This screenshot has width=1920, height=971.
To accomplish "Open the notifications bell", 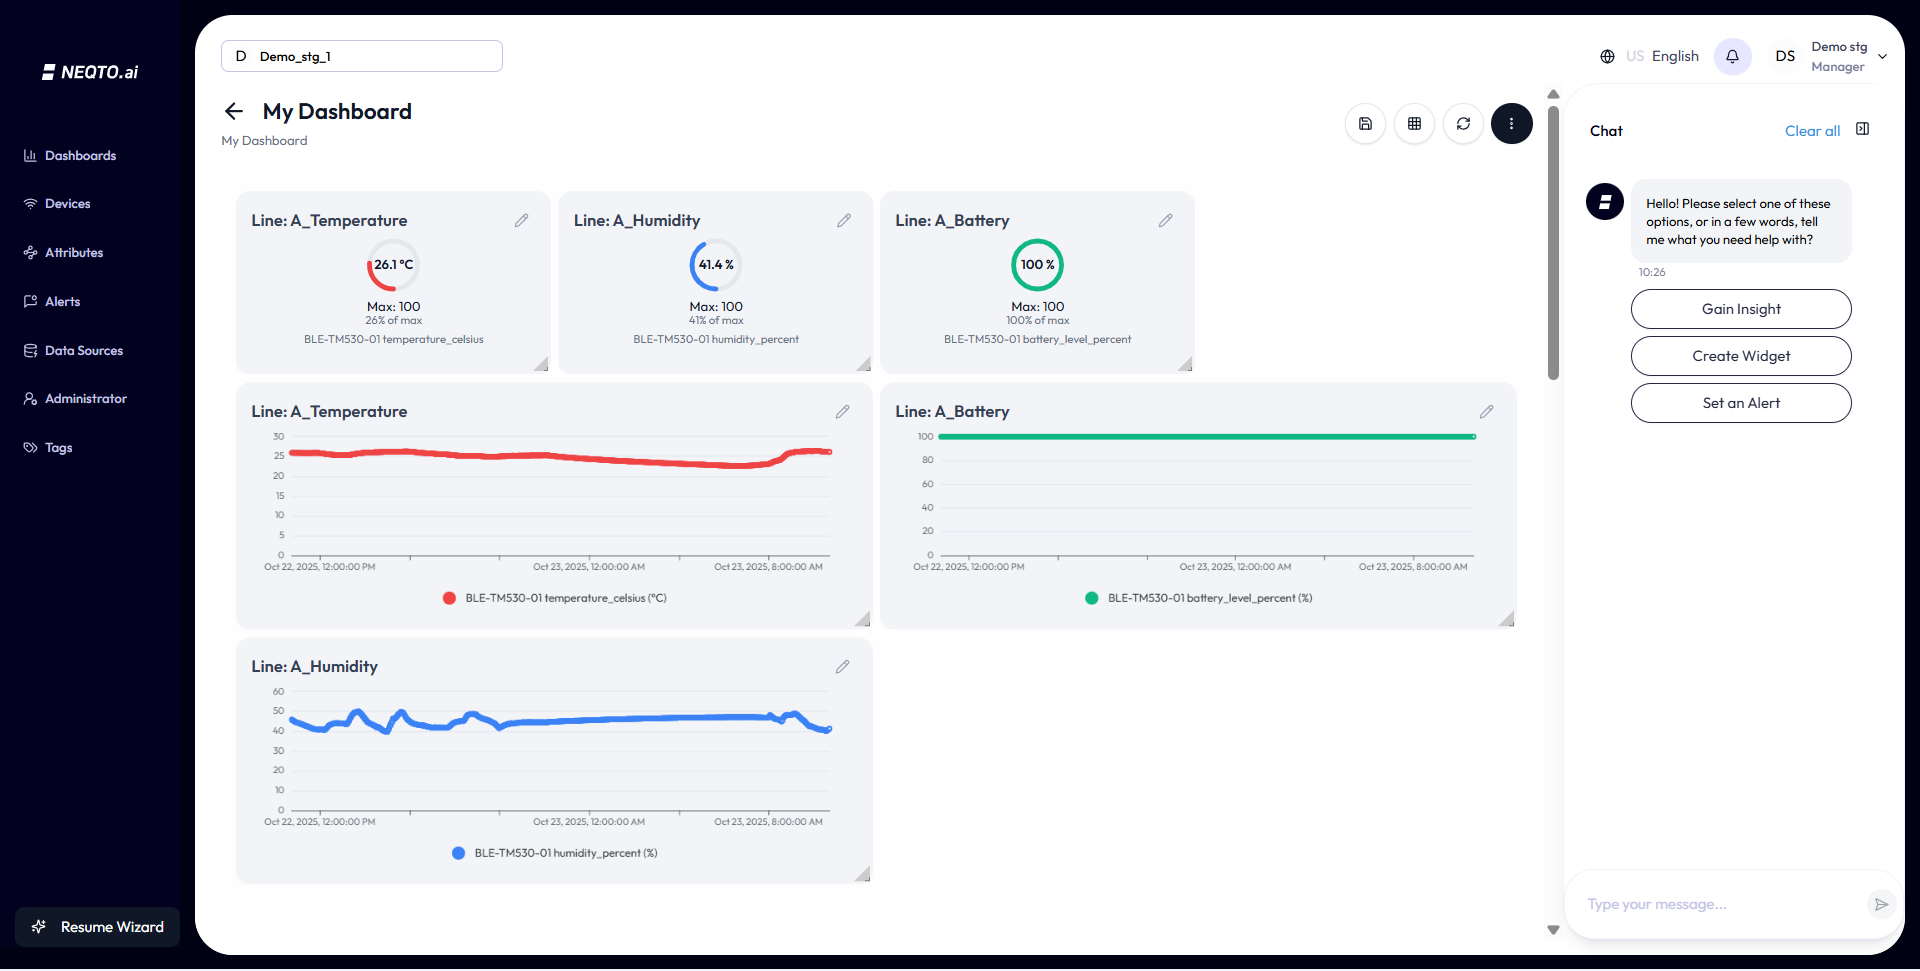I will [1732, 56].
